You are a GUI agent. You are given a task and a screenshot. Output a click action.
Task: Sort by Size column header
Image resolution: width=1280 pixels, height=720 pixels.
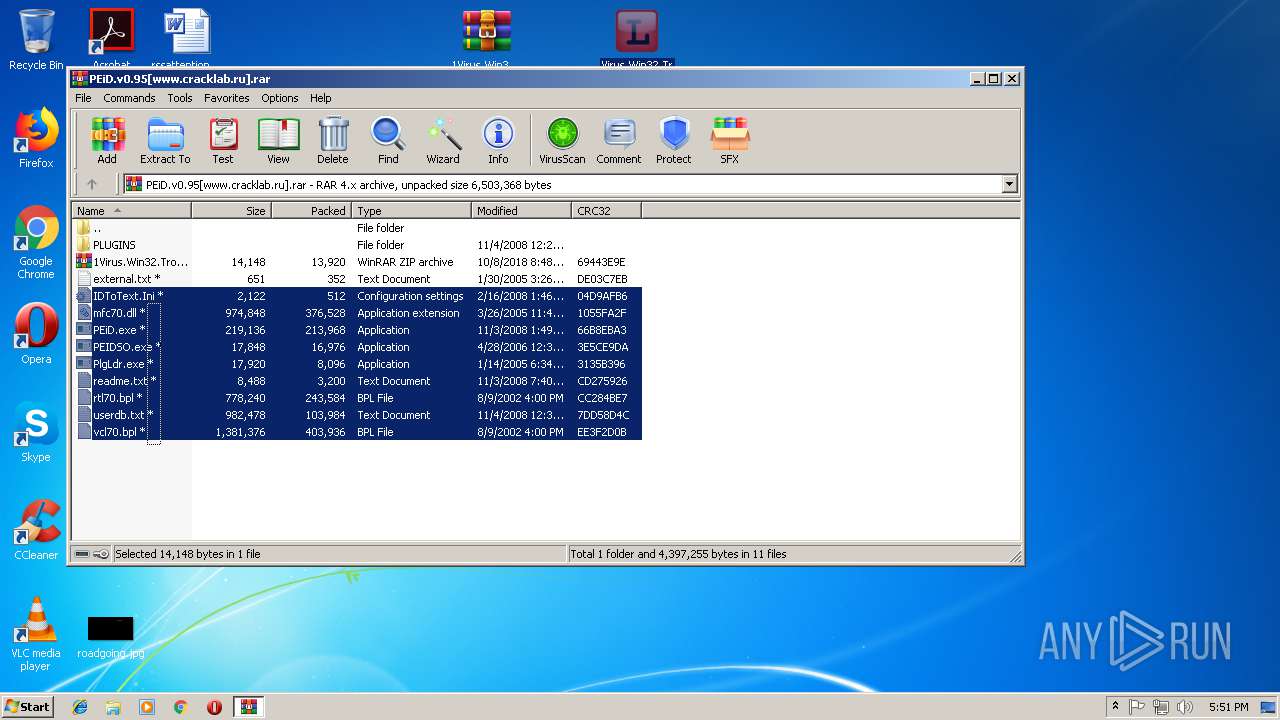click(x=231, y=210)
